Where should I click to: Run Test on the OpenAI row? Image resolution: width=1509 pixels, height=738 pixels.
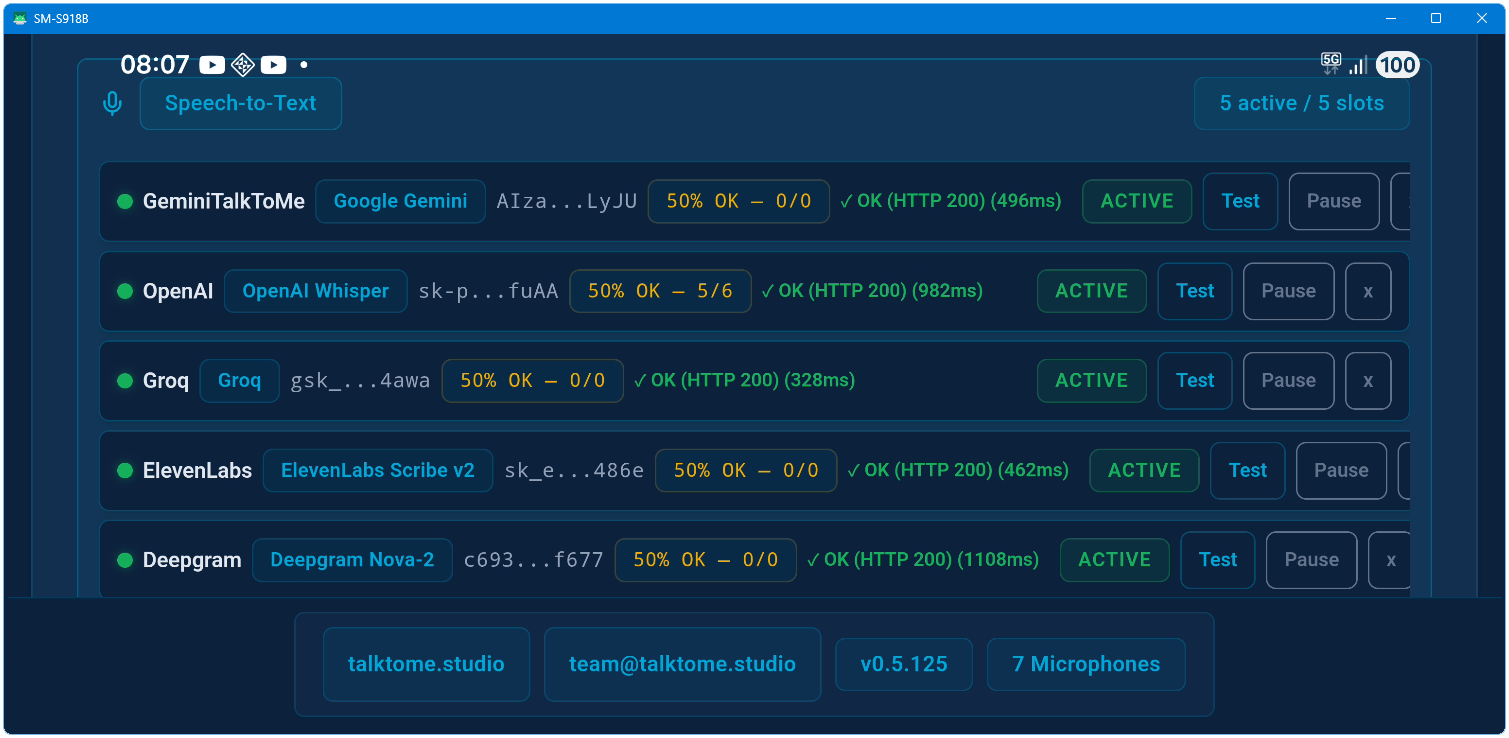pyautogui.click(x=1195, y=291)
